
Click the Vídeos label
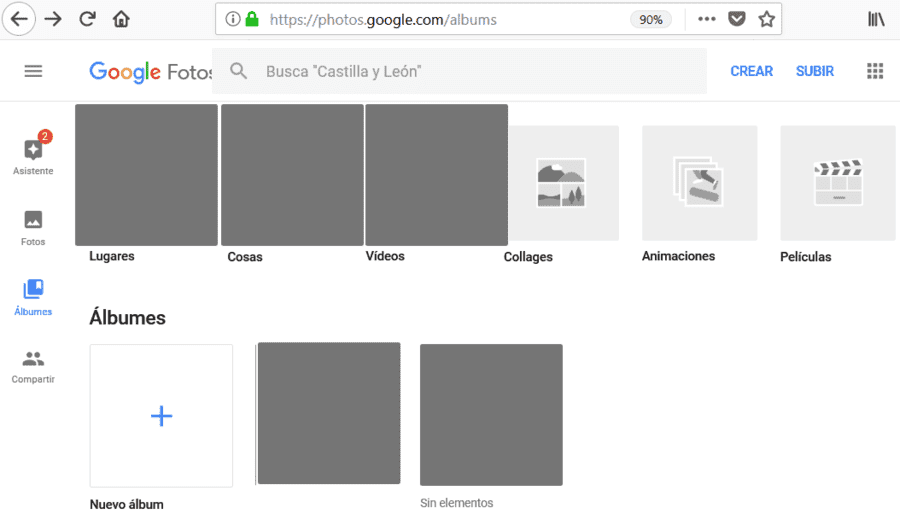pos(385,256)
